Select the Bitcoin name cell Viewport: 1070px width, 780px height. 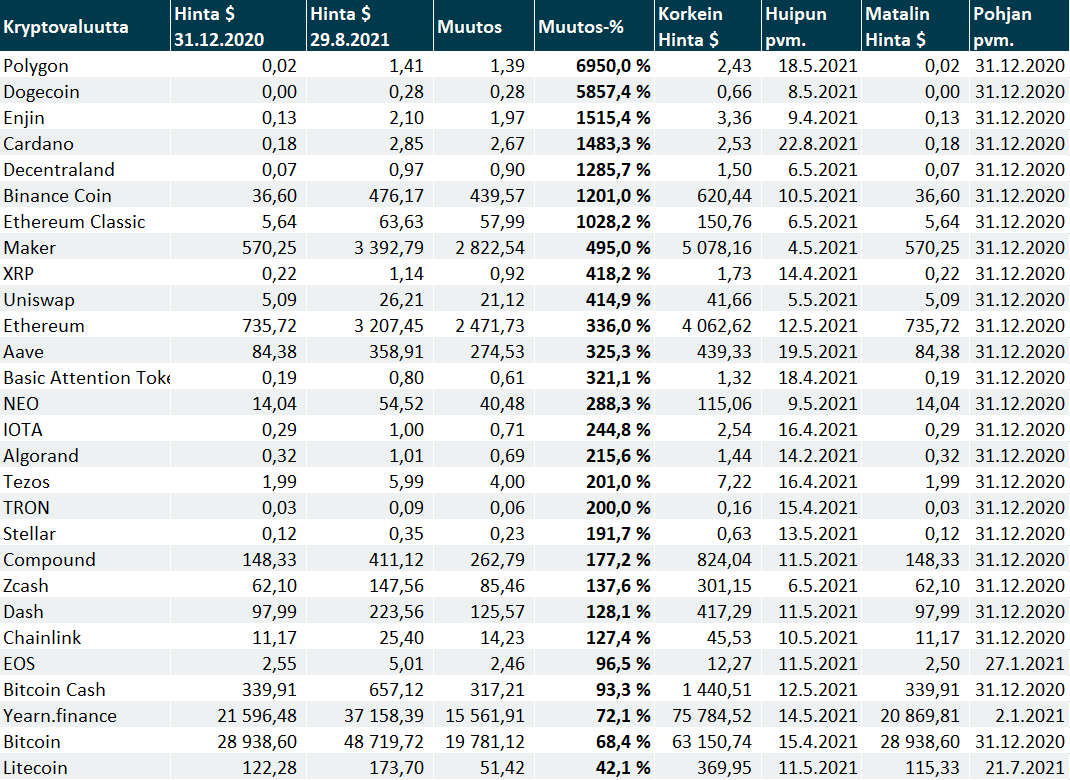tap(32, 742)
